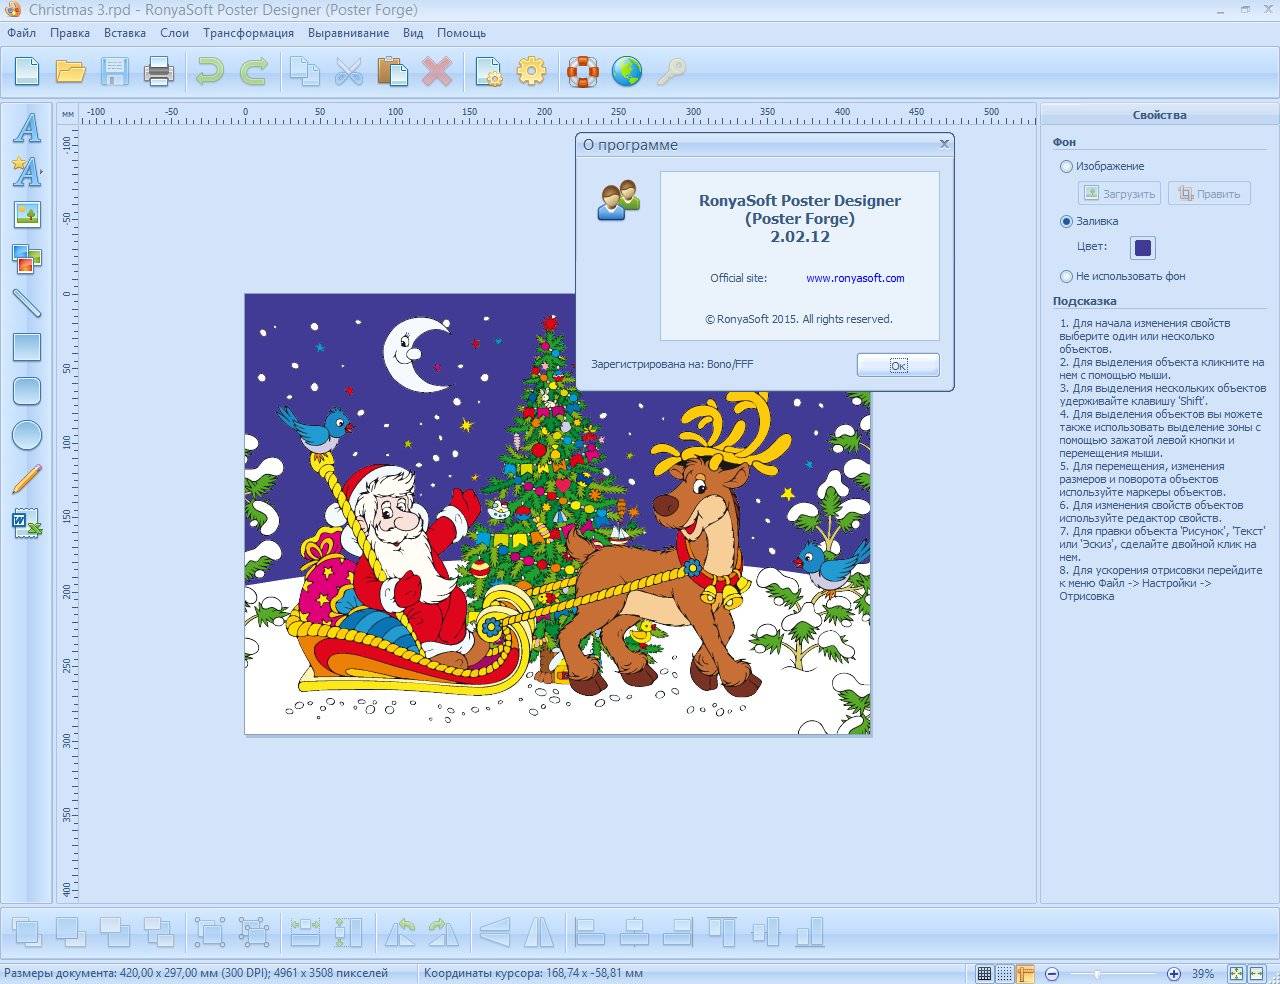Click the zoom slider handle
Image resolution: width=1280 pixels, height=984 pixels.
point(1097,973)
